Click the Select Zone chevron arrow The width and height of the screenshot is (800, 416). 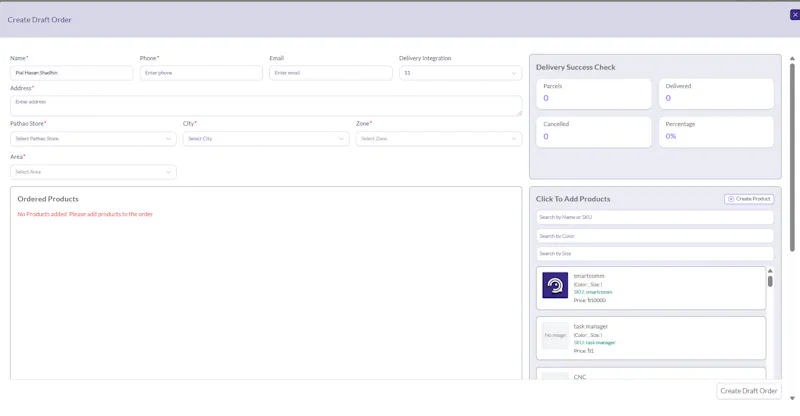(x=514, y=139)
